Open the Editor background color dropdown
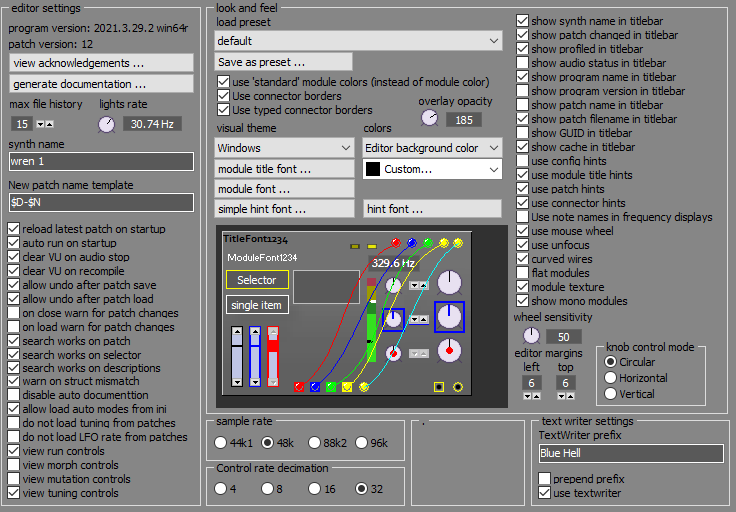This screenshot has width=736, height=512. tap(432, 148)
